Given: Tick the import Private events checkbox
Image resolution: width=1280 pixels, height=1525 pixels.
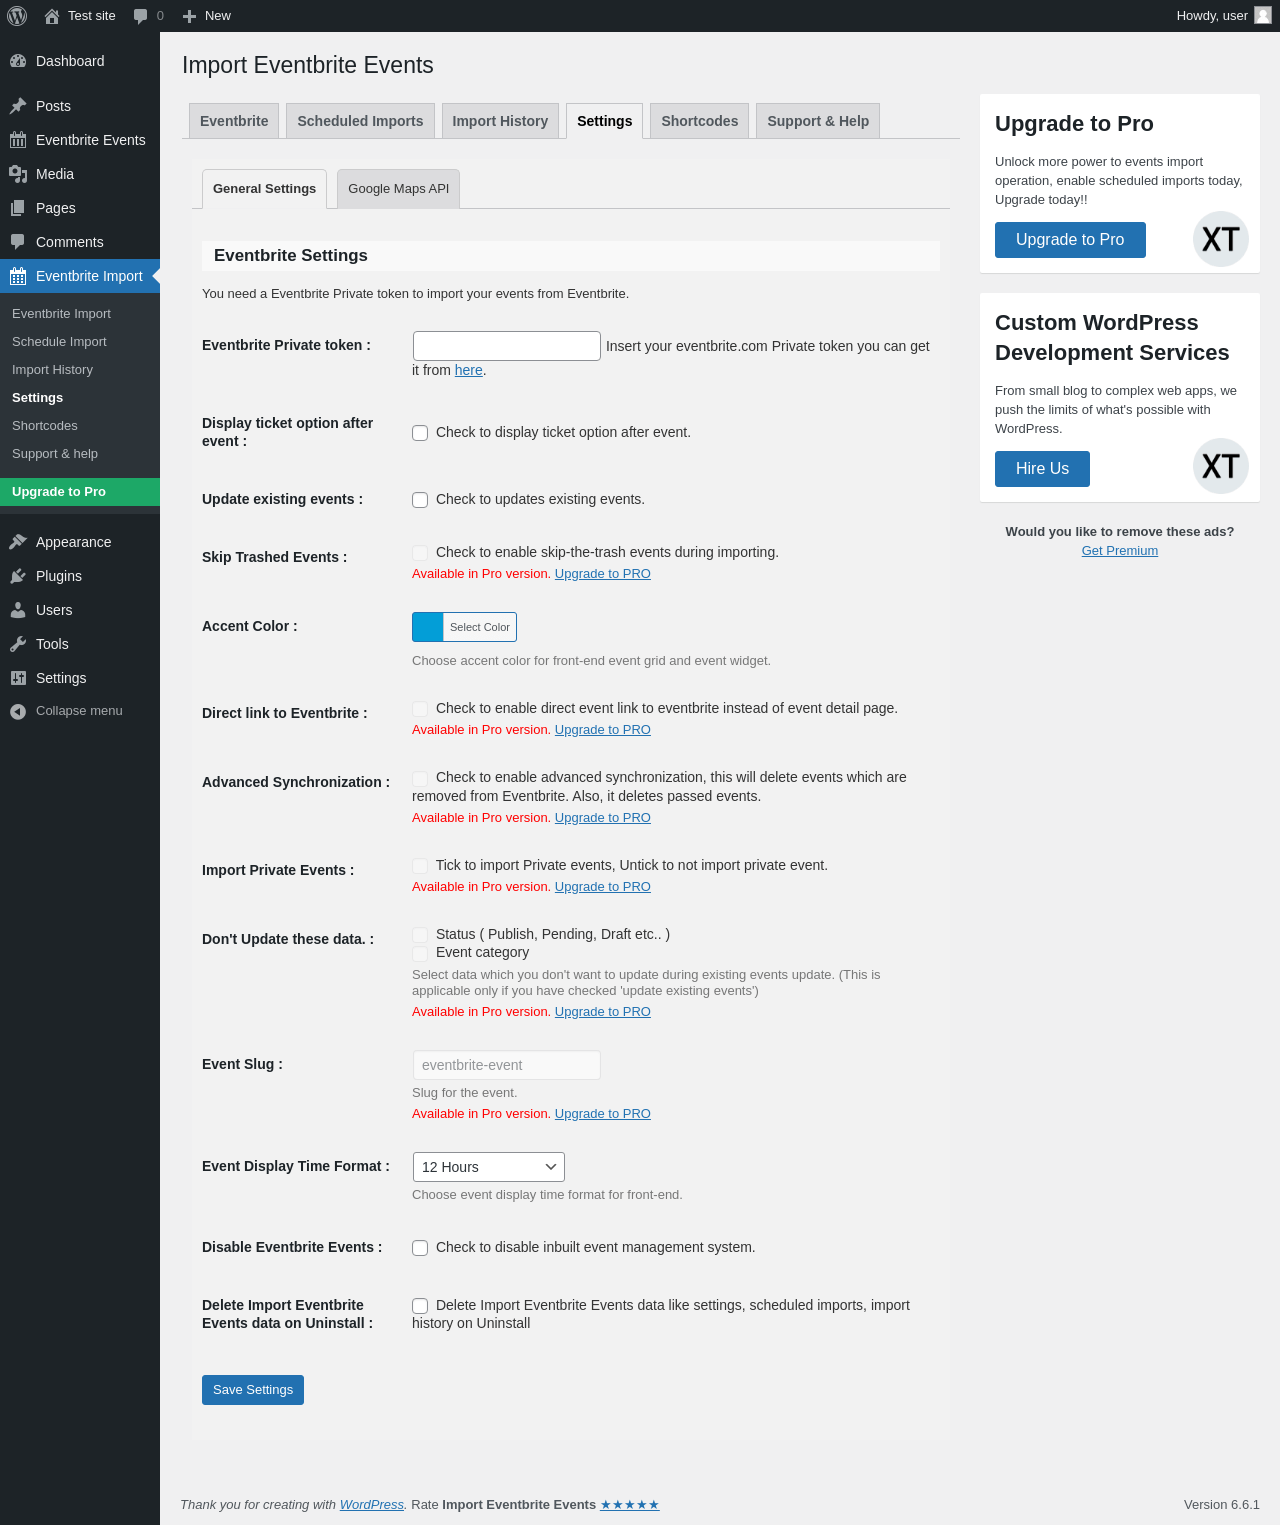Looking at the screenshot, I should point(420,866).
